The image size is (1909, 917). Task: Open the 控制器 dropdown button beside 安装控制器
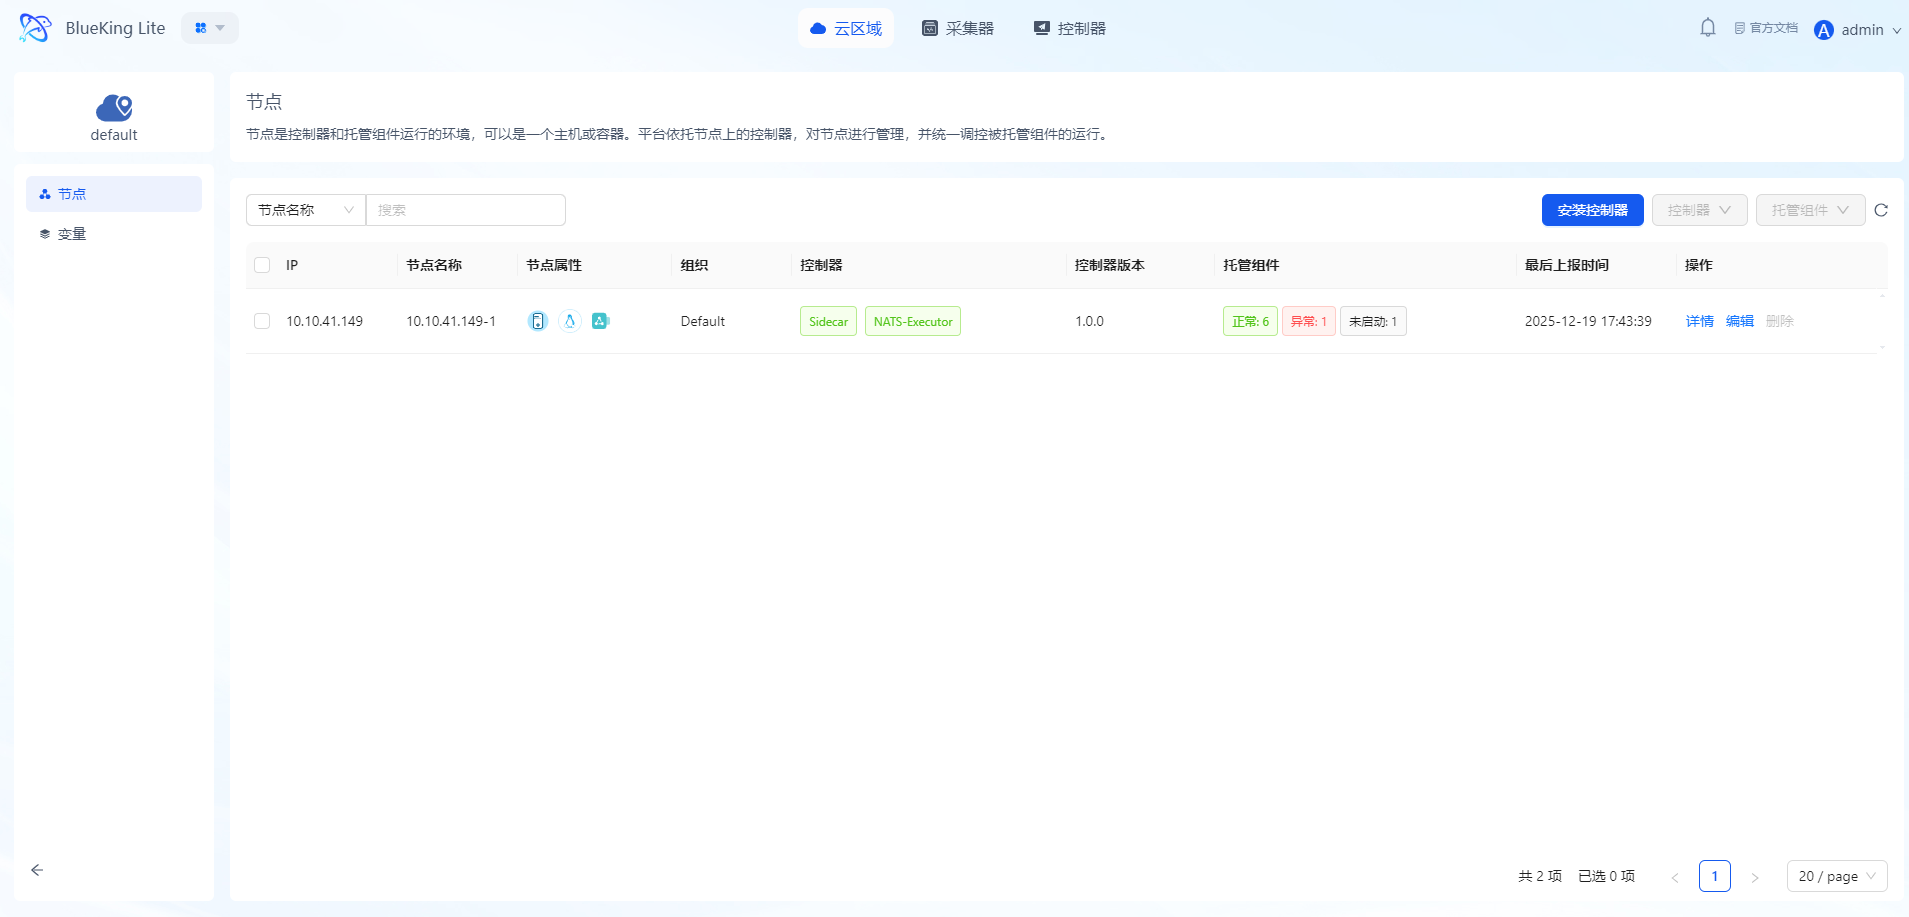pyautogui.click(x=1700, y=210)
